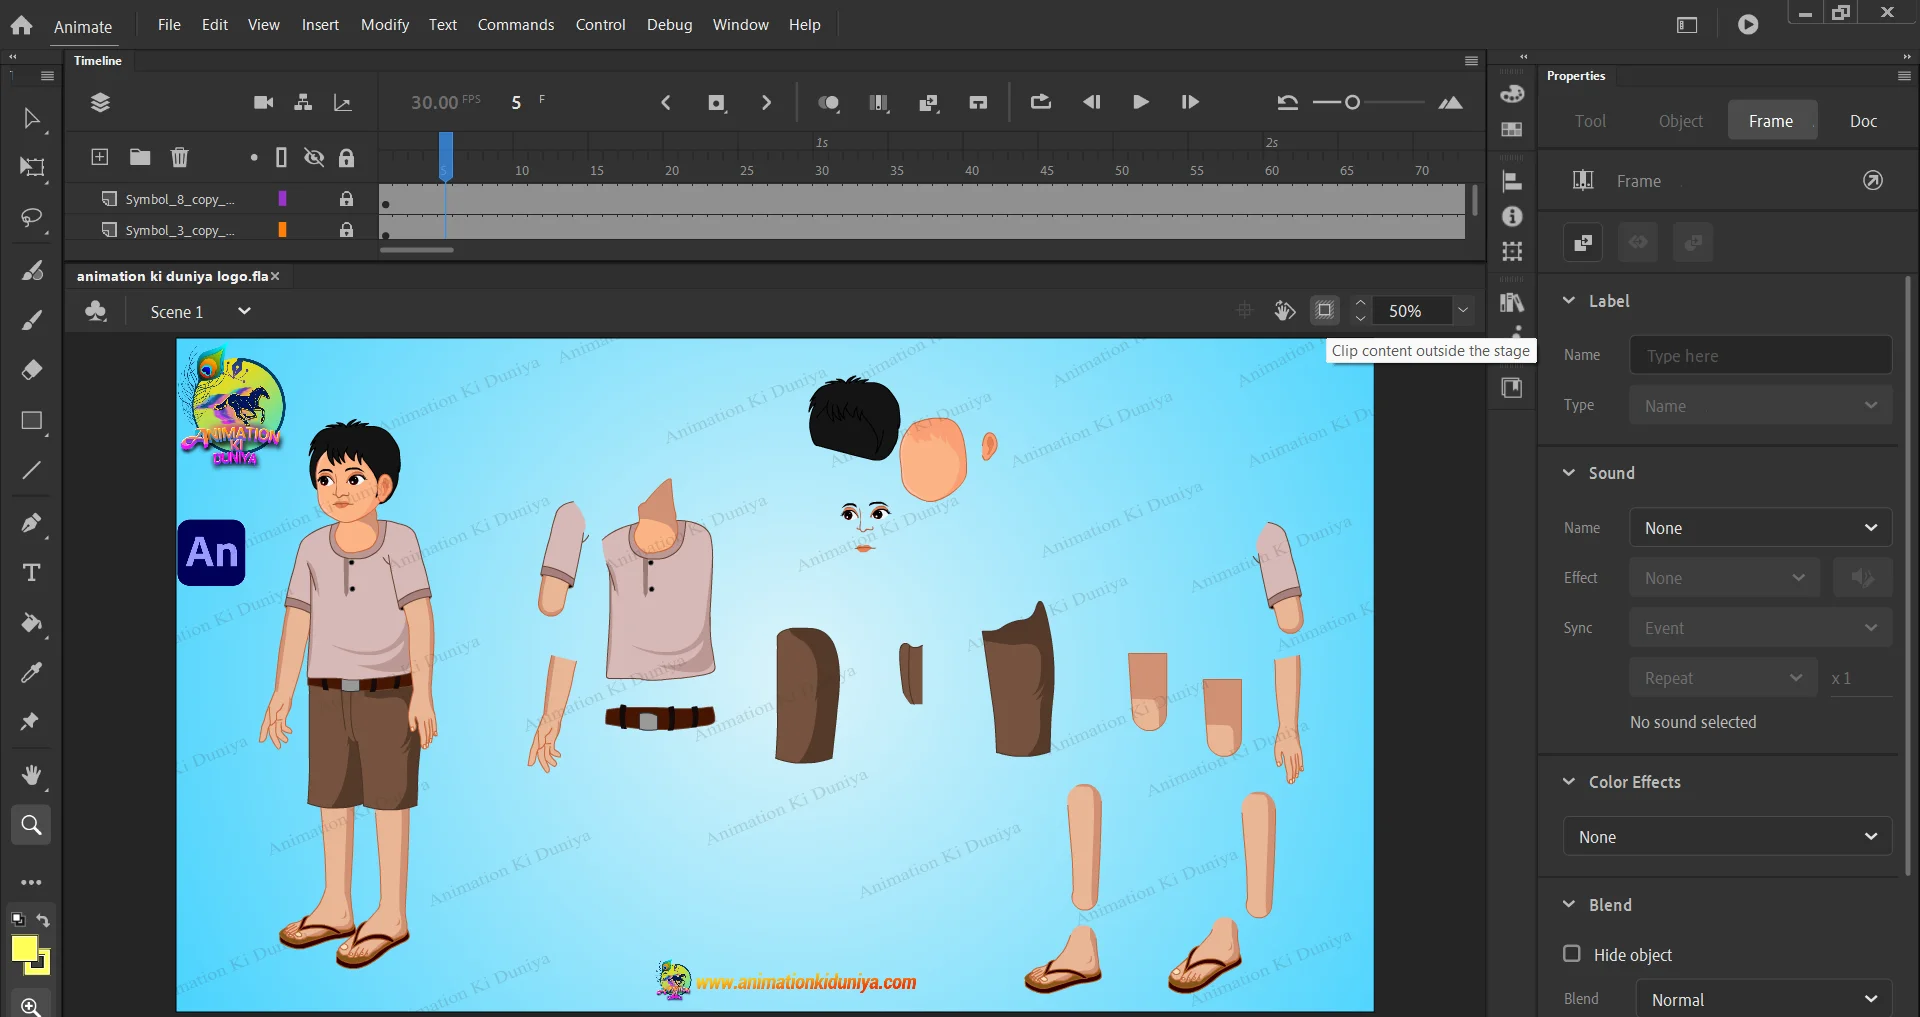Collapse the Label section
This screenshot has width=1920, height=1017.
click(1569, 301)
